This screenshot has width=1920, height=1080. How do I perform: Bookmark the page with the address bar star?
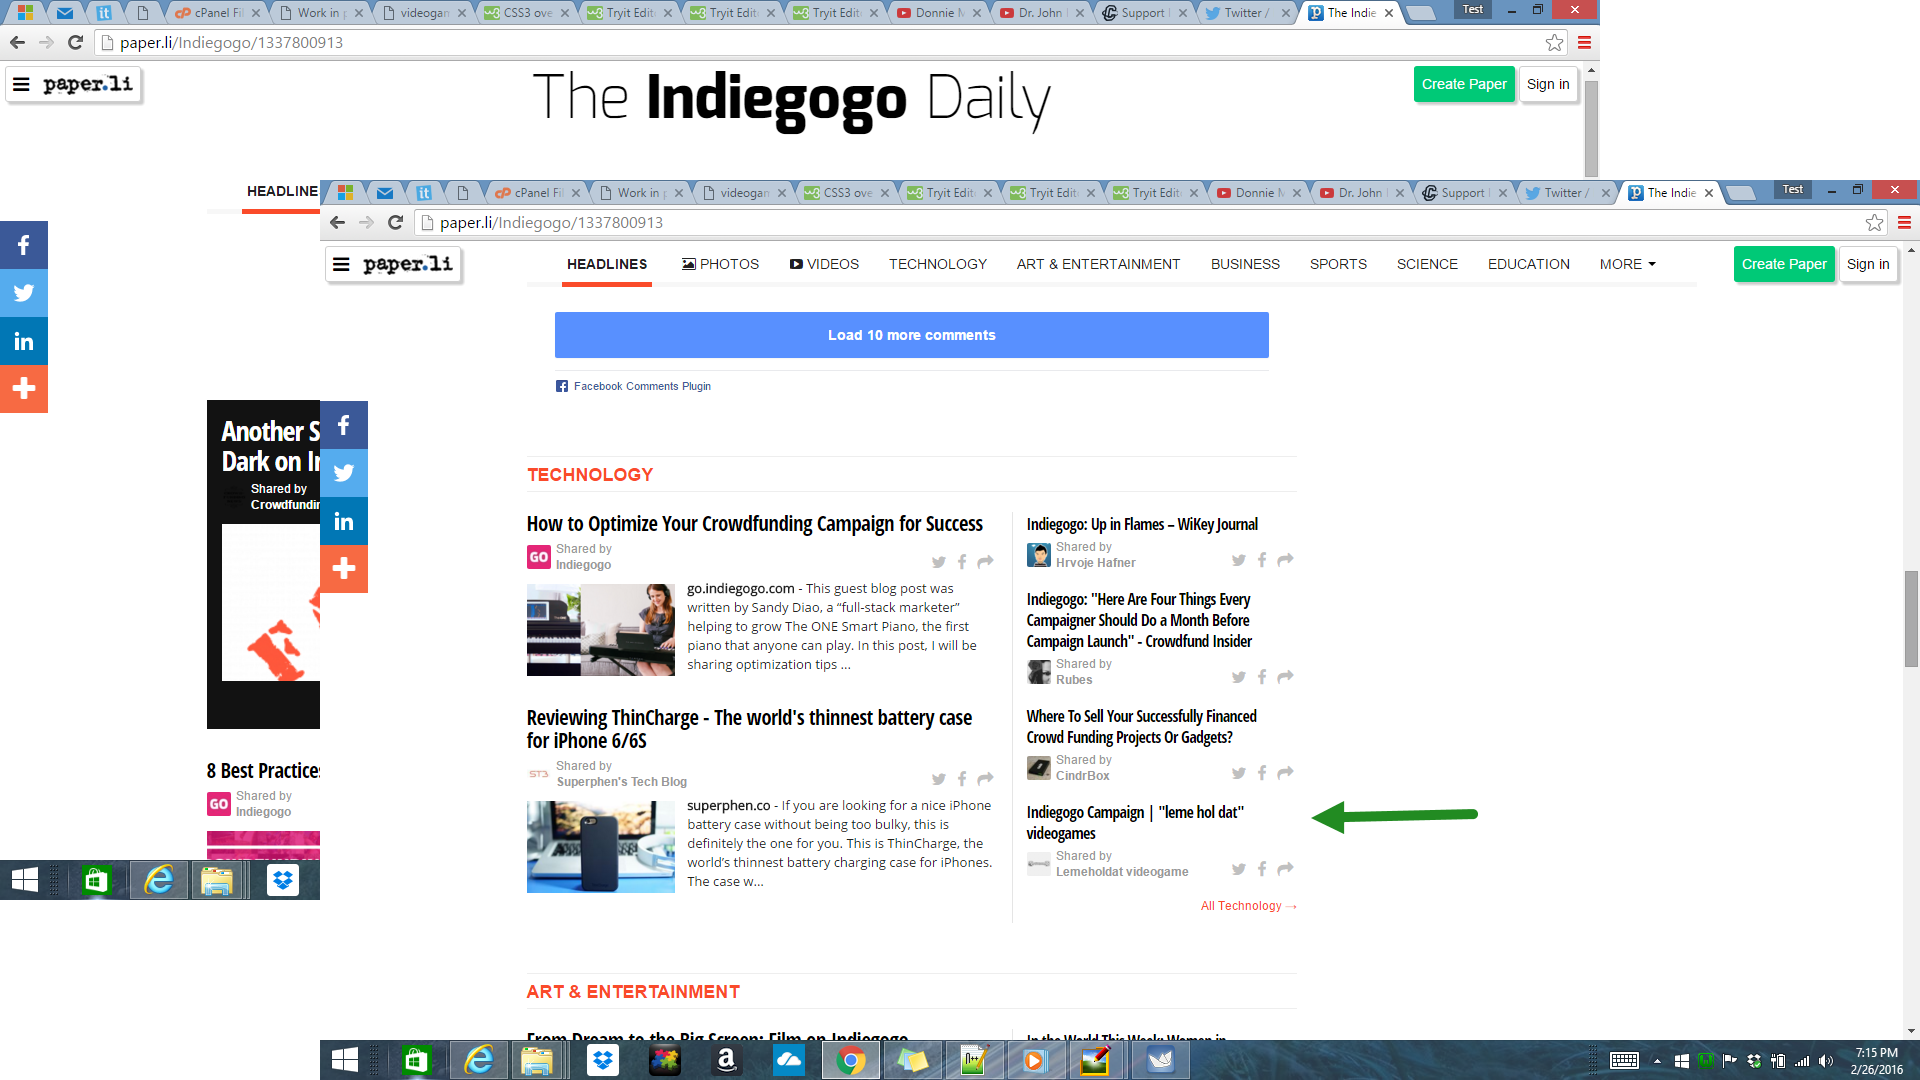1553,43
